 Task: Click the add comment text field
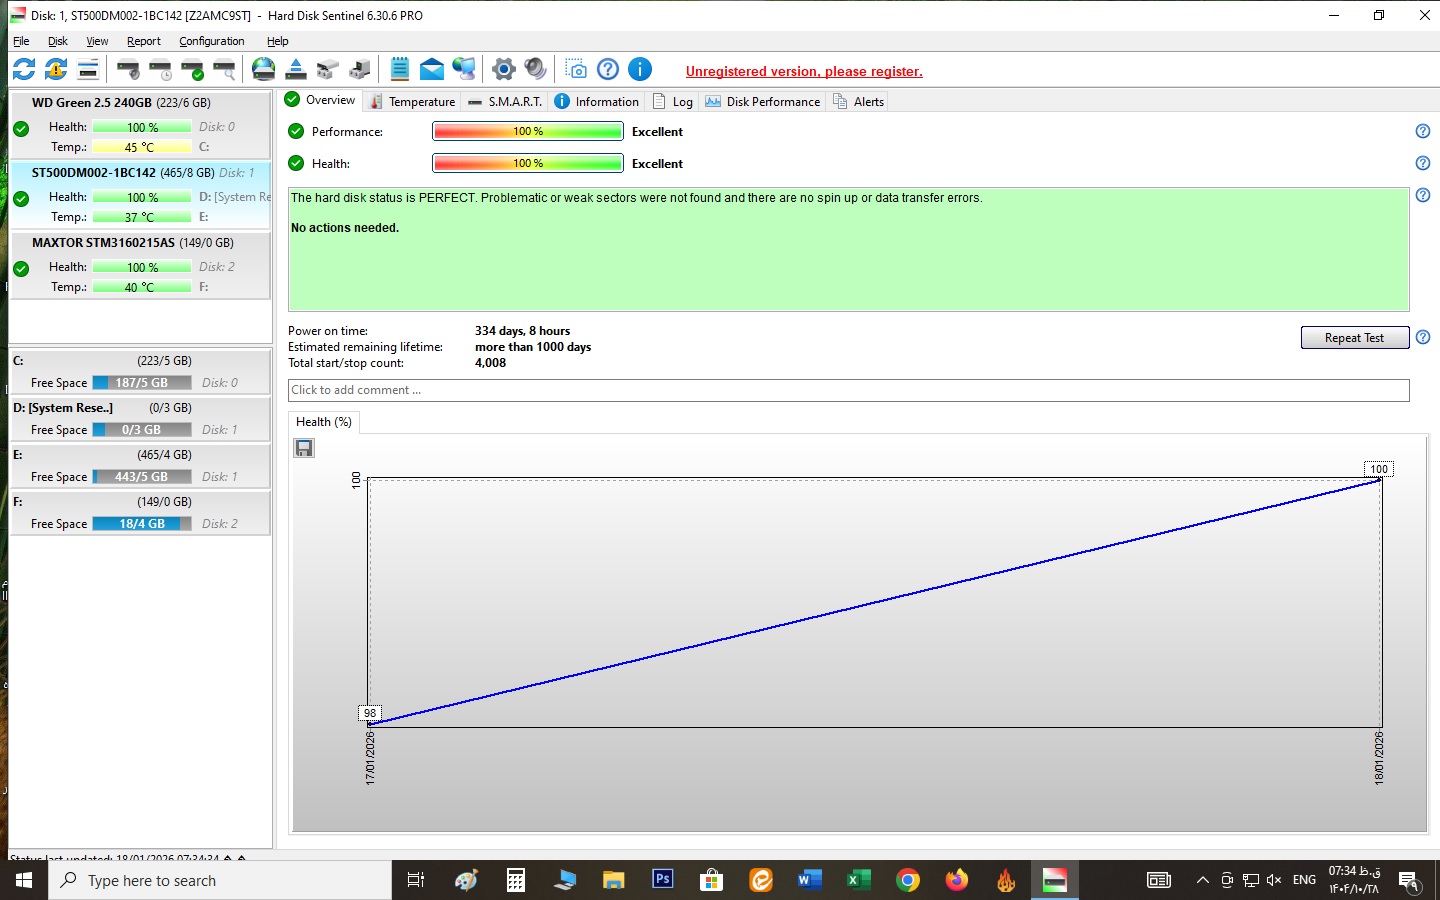coord(848,390)
